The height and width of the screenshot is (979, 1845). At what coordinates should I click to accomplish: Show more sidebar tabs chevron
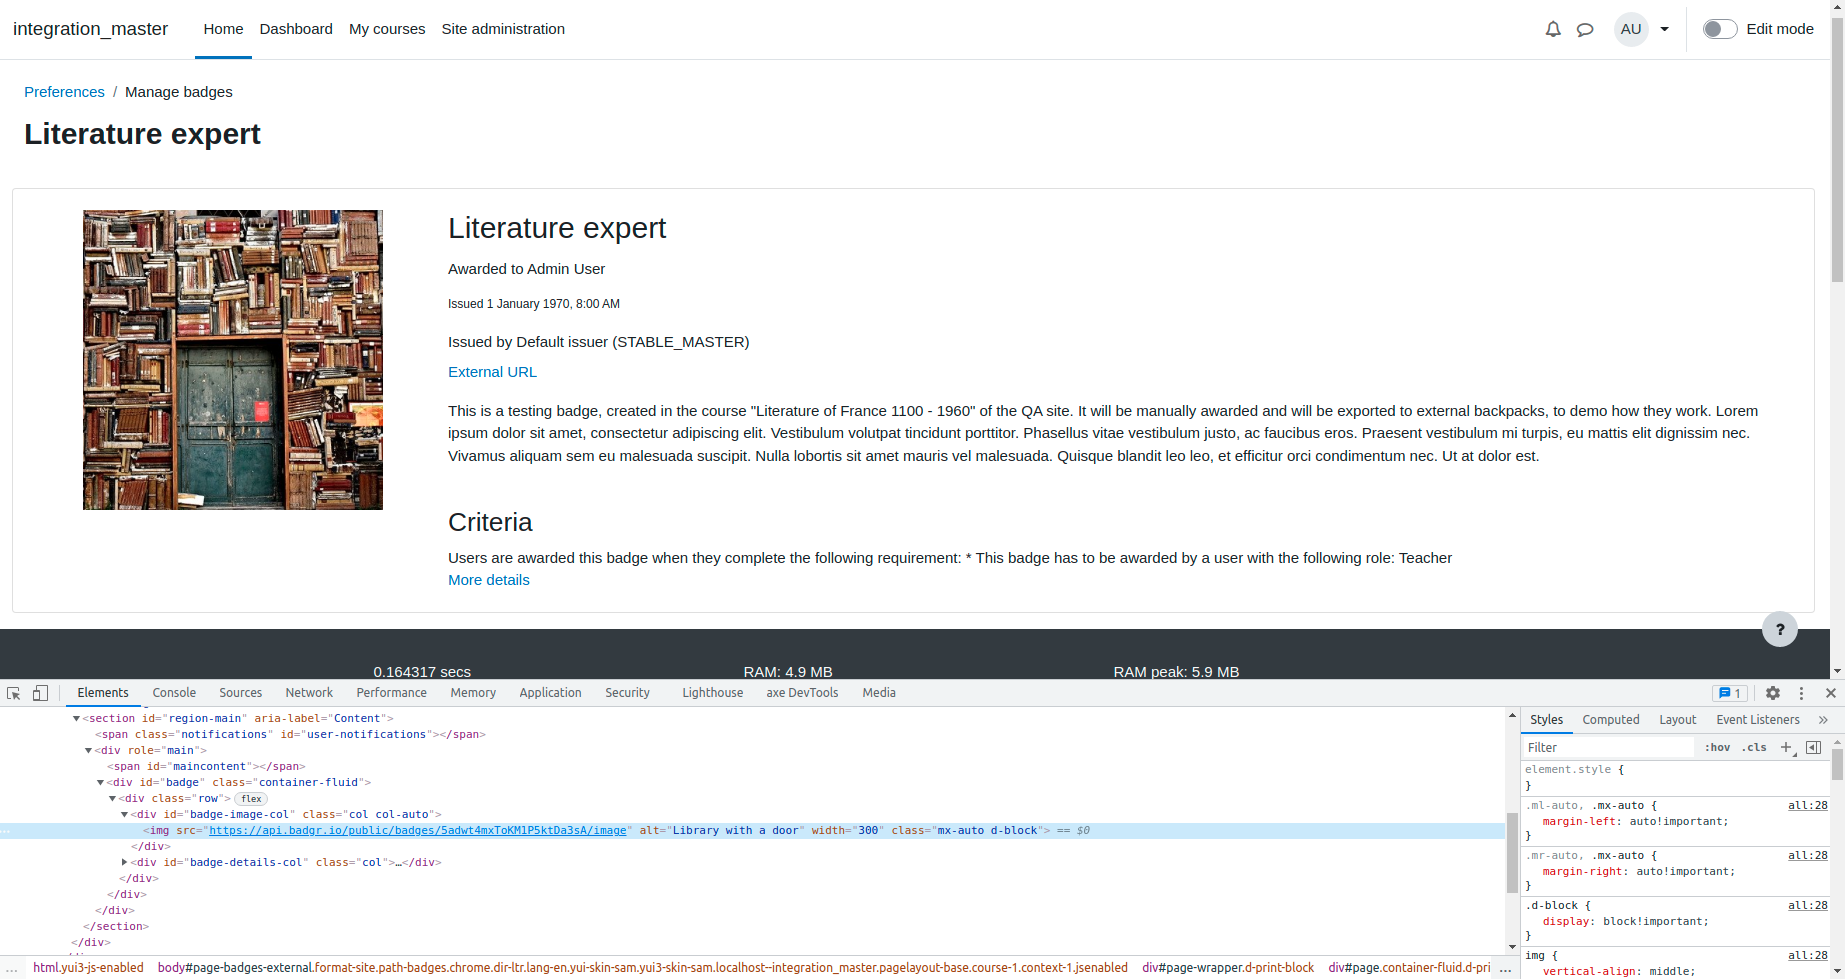[x=1823, y=720]
